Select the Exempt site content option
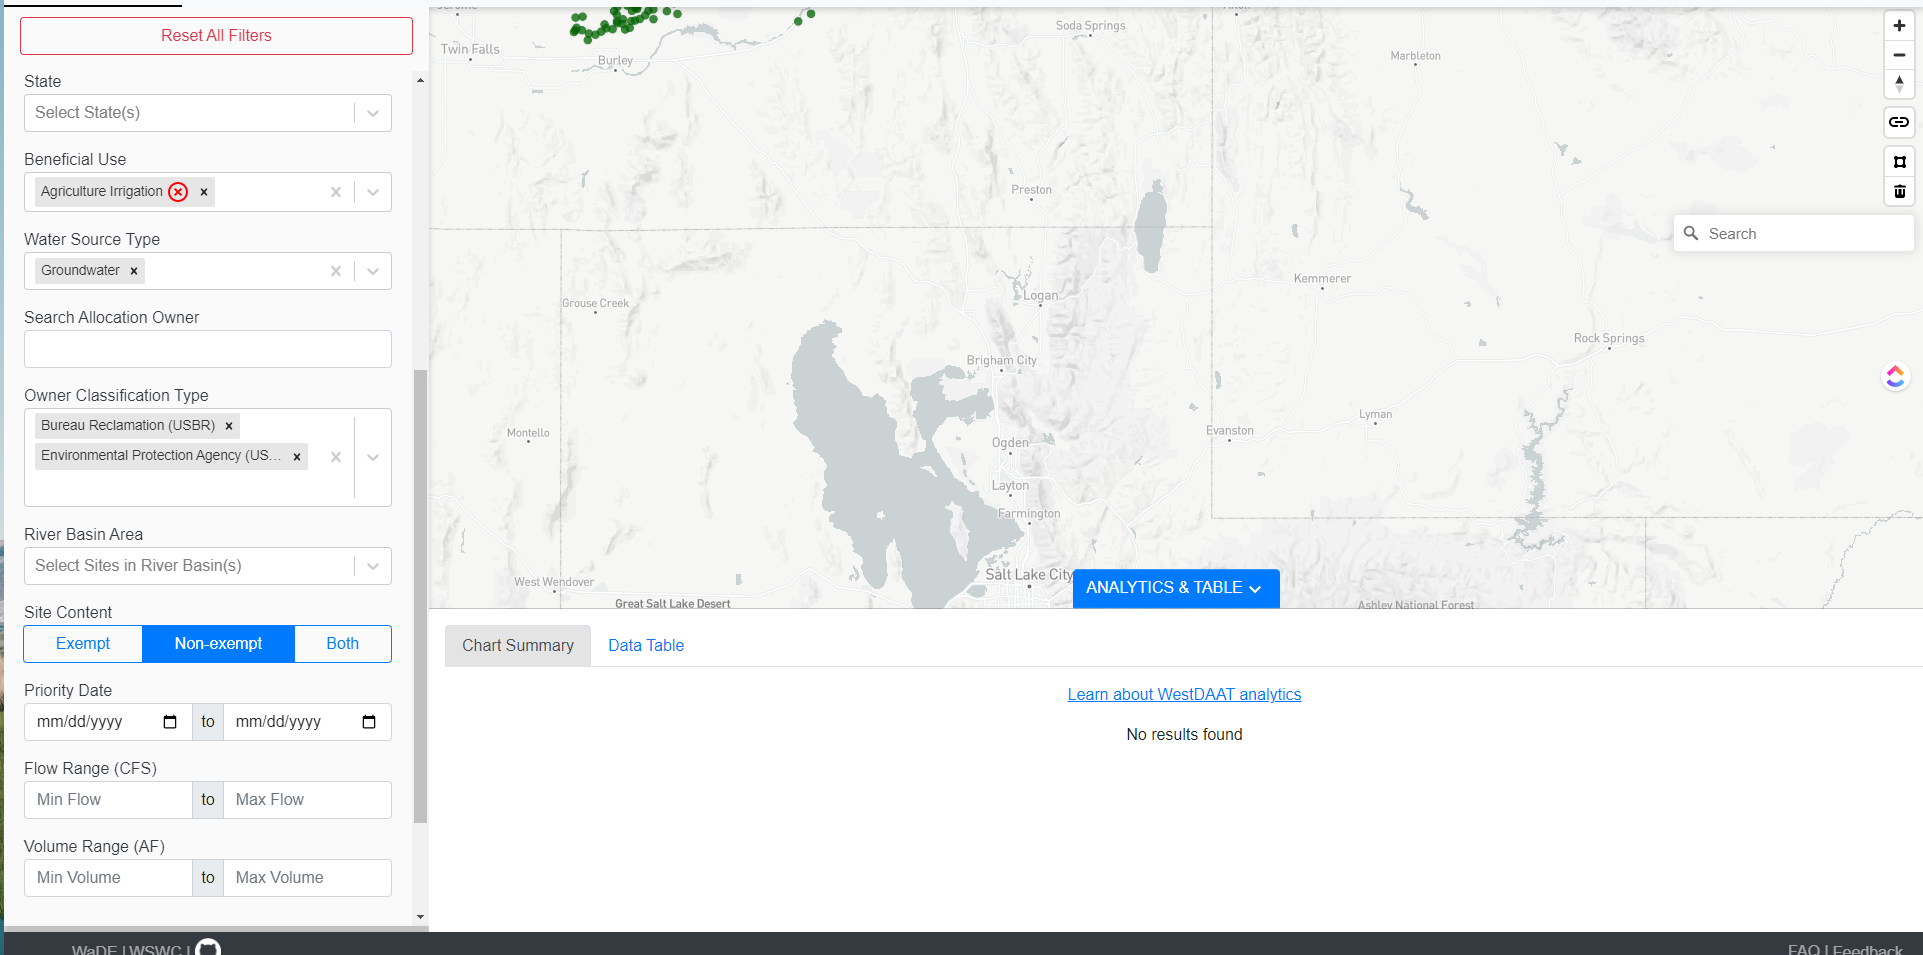Screen dimensions: 1923x955 (x=82, y=643)
